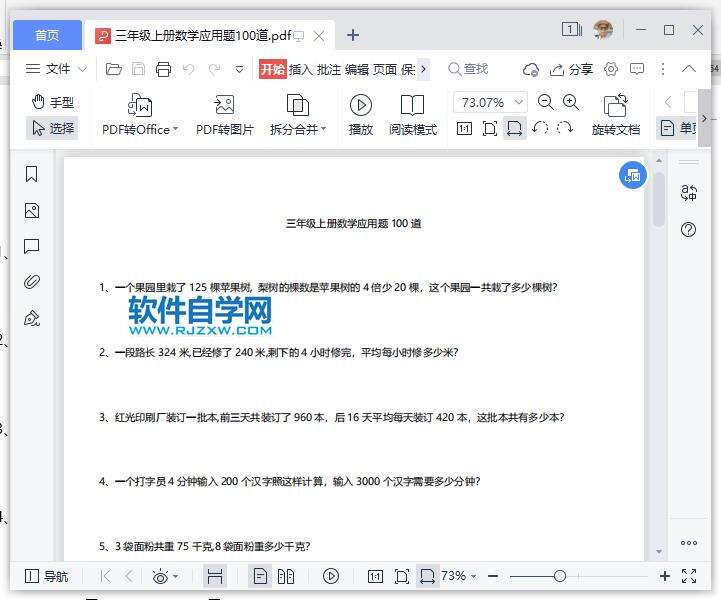The height and width of the screenshot is (600, 721).
Task: Click the fullscreen icon
Action: tap(689, 576)
